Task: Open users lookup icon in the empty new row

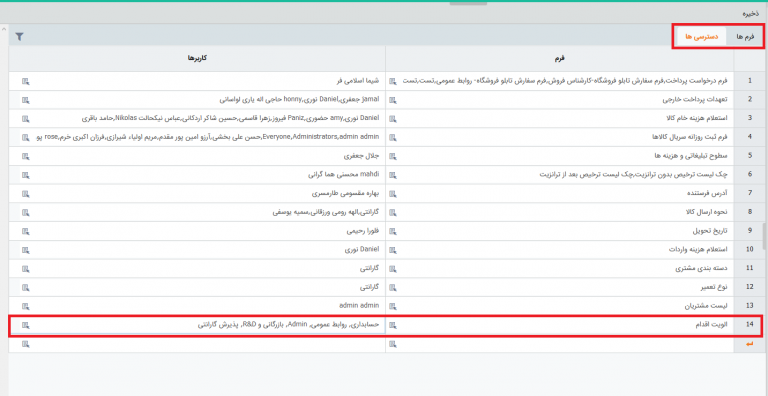Action: point(25,345)
